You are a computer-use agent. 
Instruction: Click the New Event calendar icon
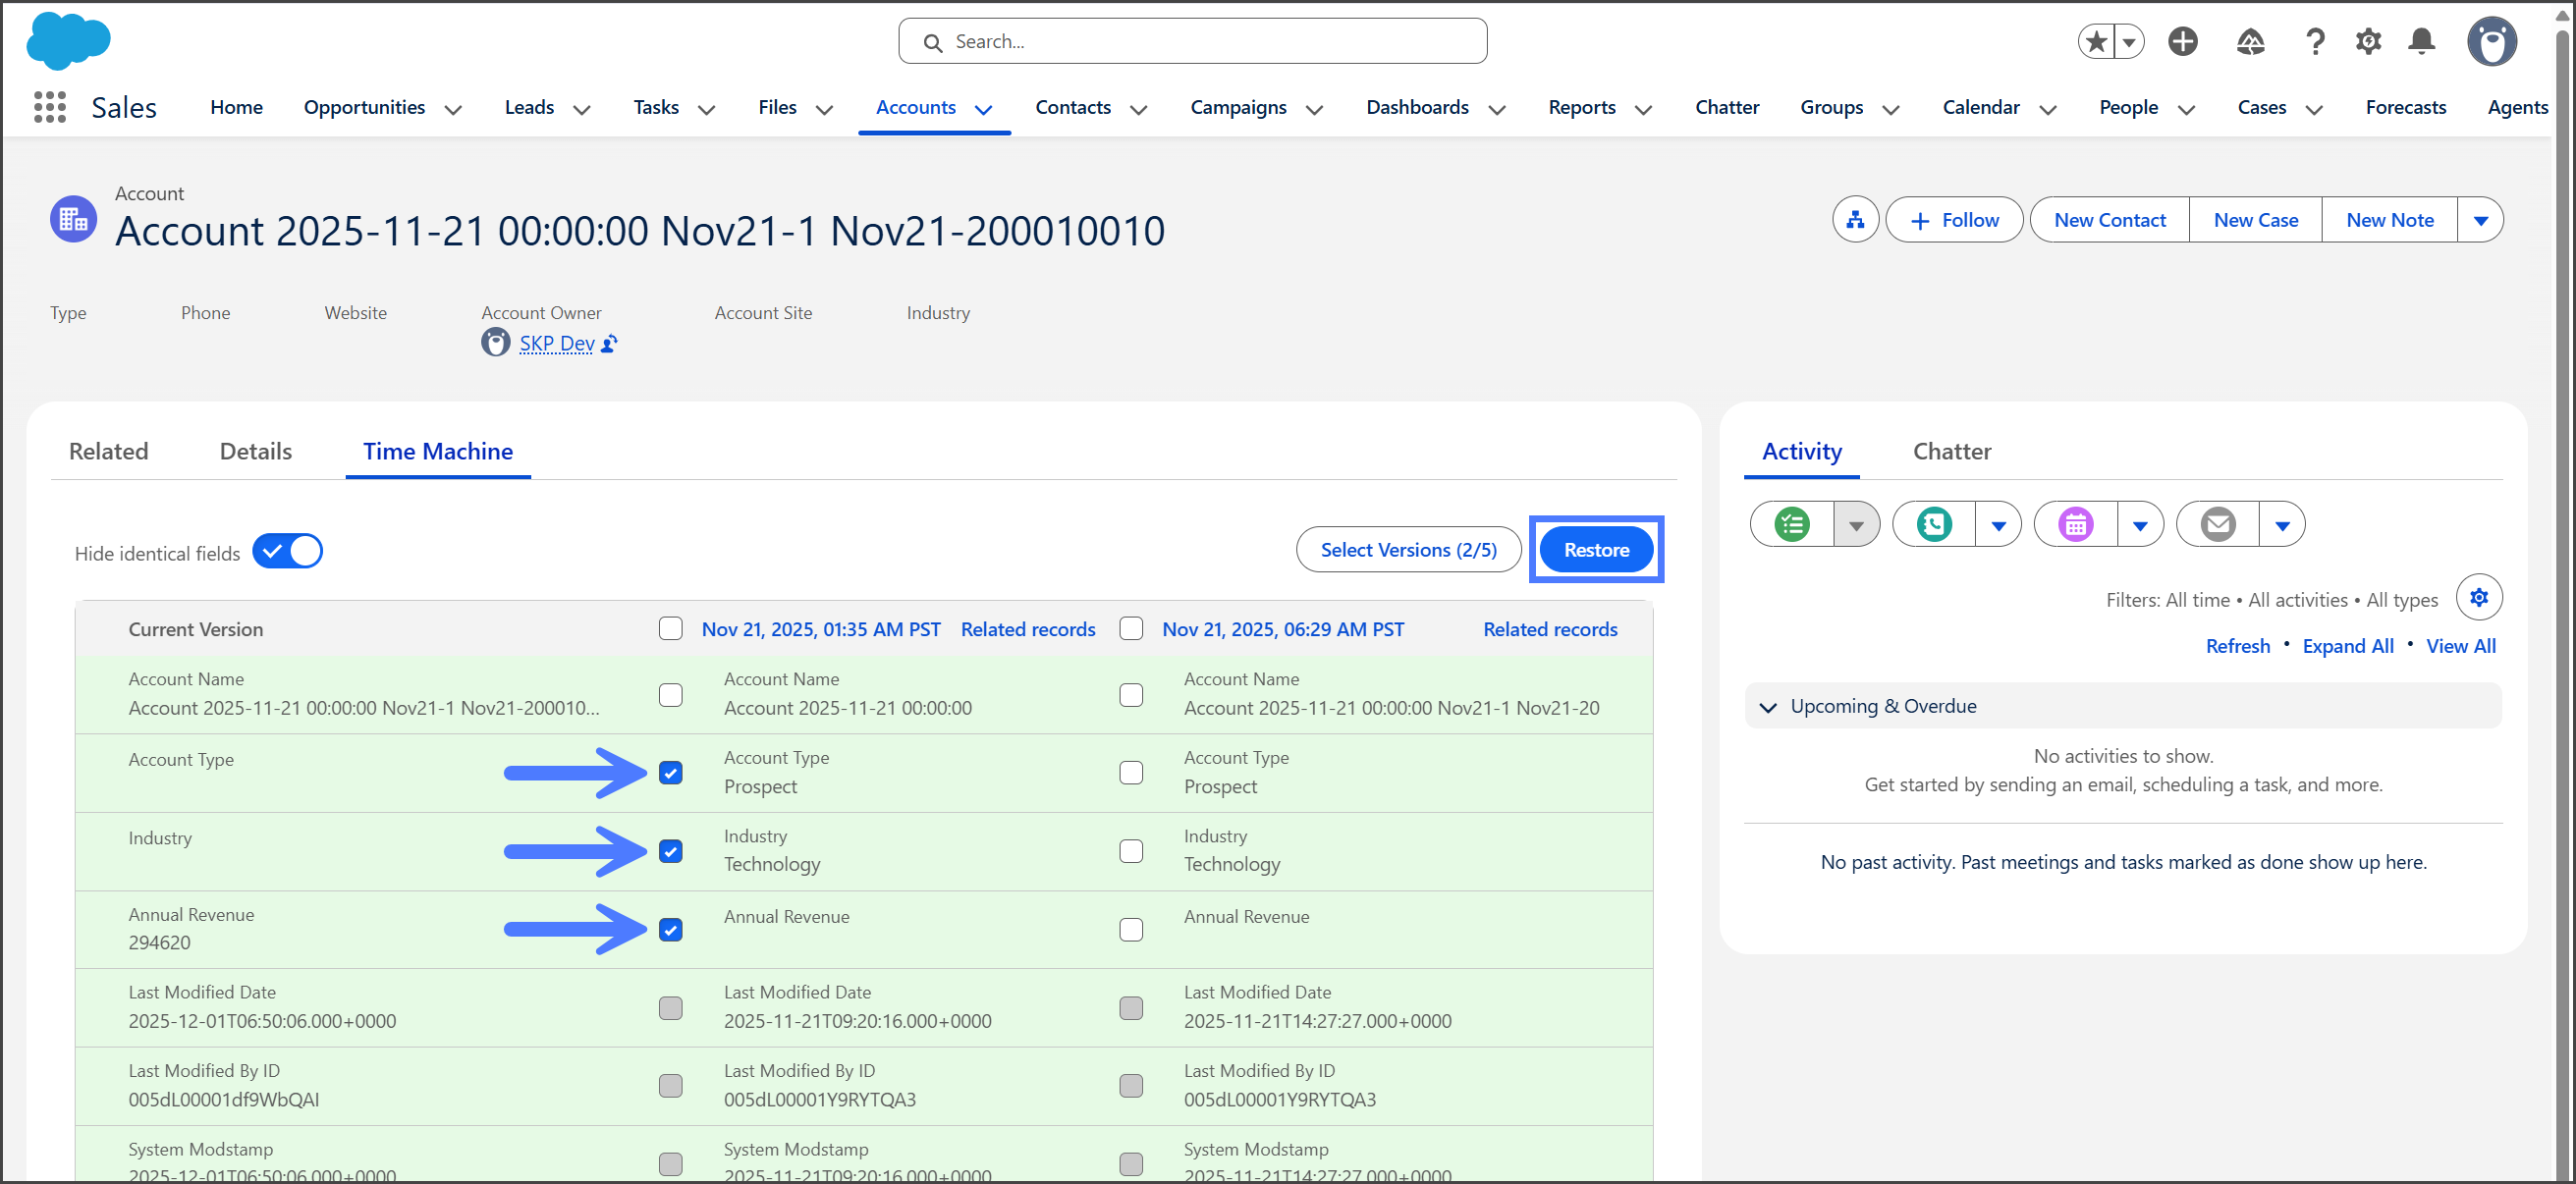tap(2076, 524)
